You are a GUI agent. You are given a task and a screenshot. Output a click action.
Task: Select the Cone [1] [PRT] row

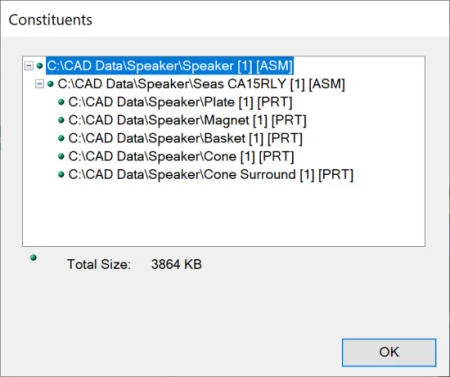[181, 156]
